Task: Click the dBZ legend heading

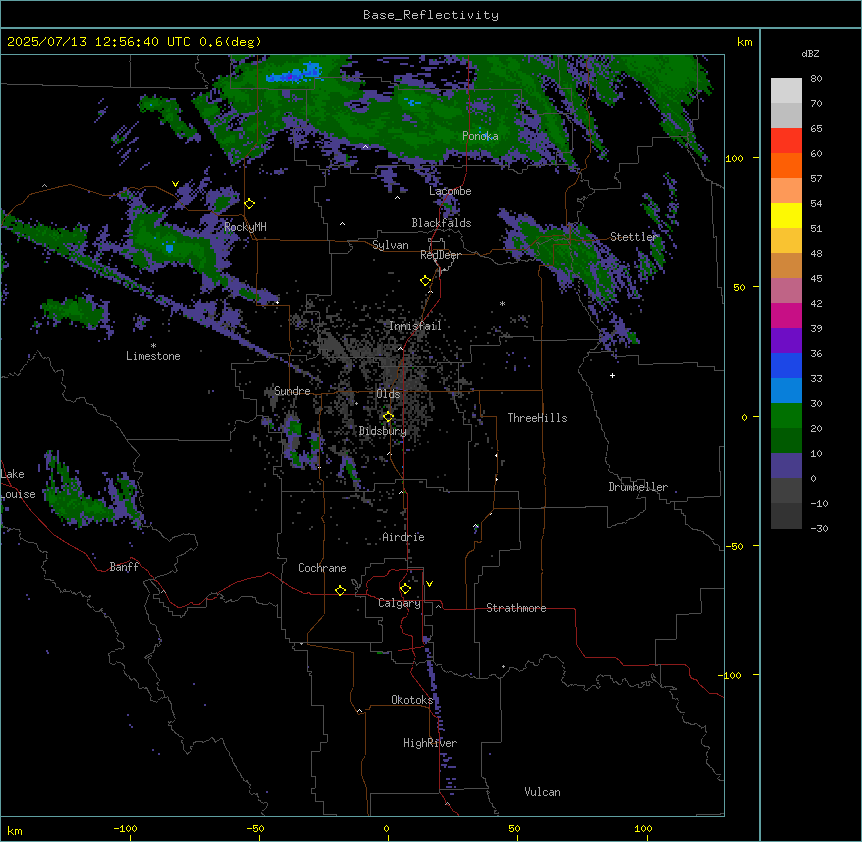Action: [x=810, y=53]
